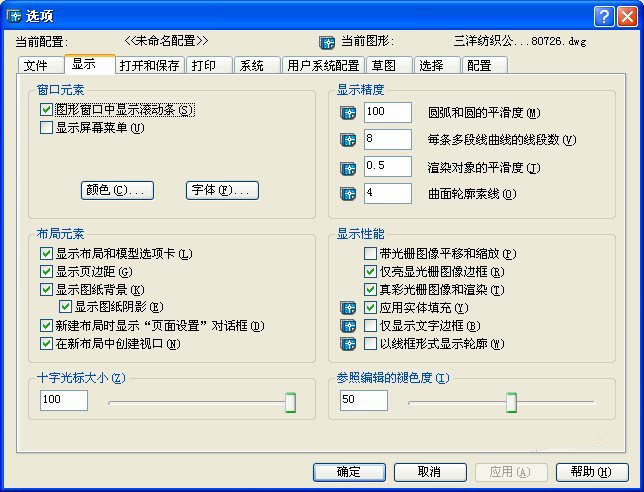Toggle 真彩光栅图像和渲染 checkbox
644x492 pixels.
[x=370, y=290]
